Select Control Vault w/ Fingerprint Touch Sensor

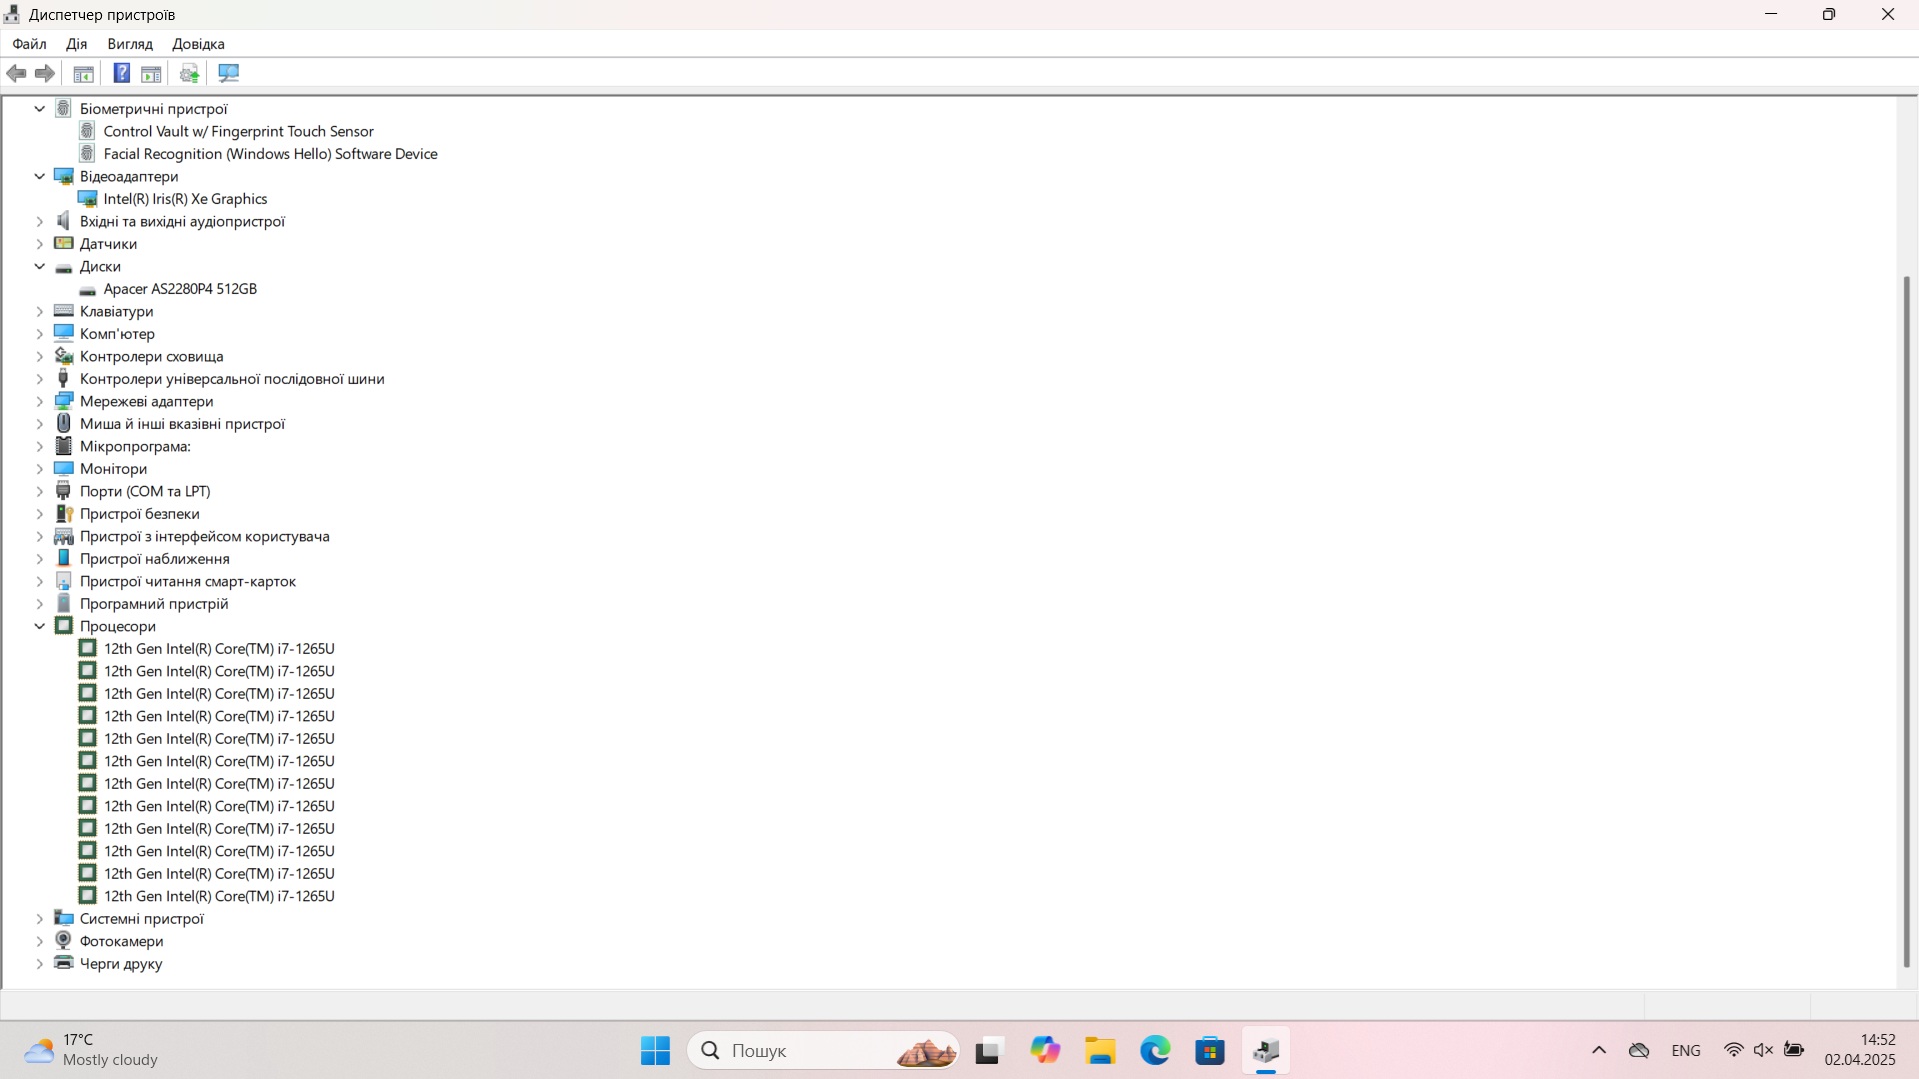pos(238,131)
